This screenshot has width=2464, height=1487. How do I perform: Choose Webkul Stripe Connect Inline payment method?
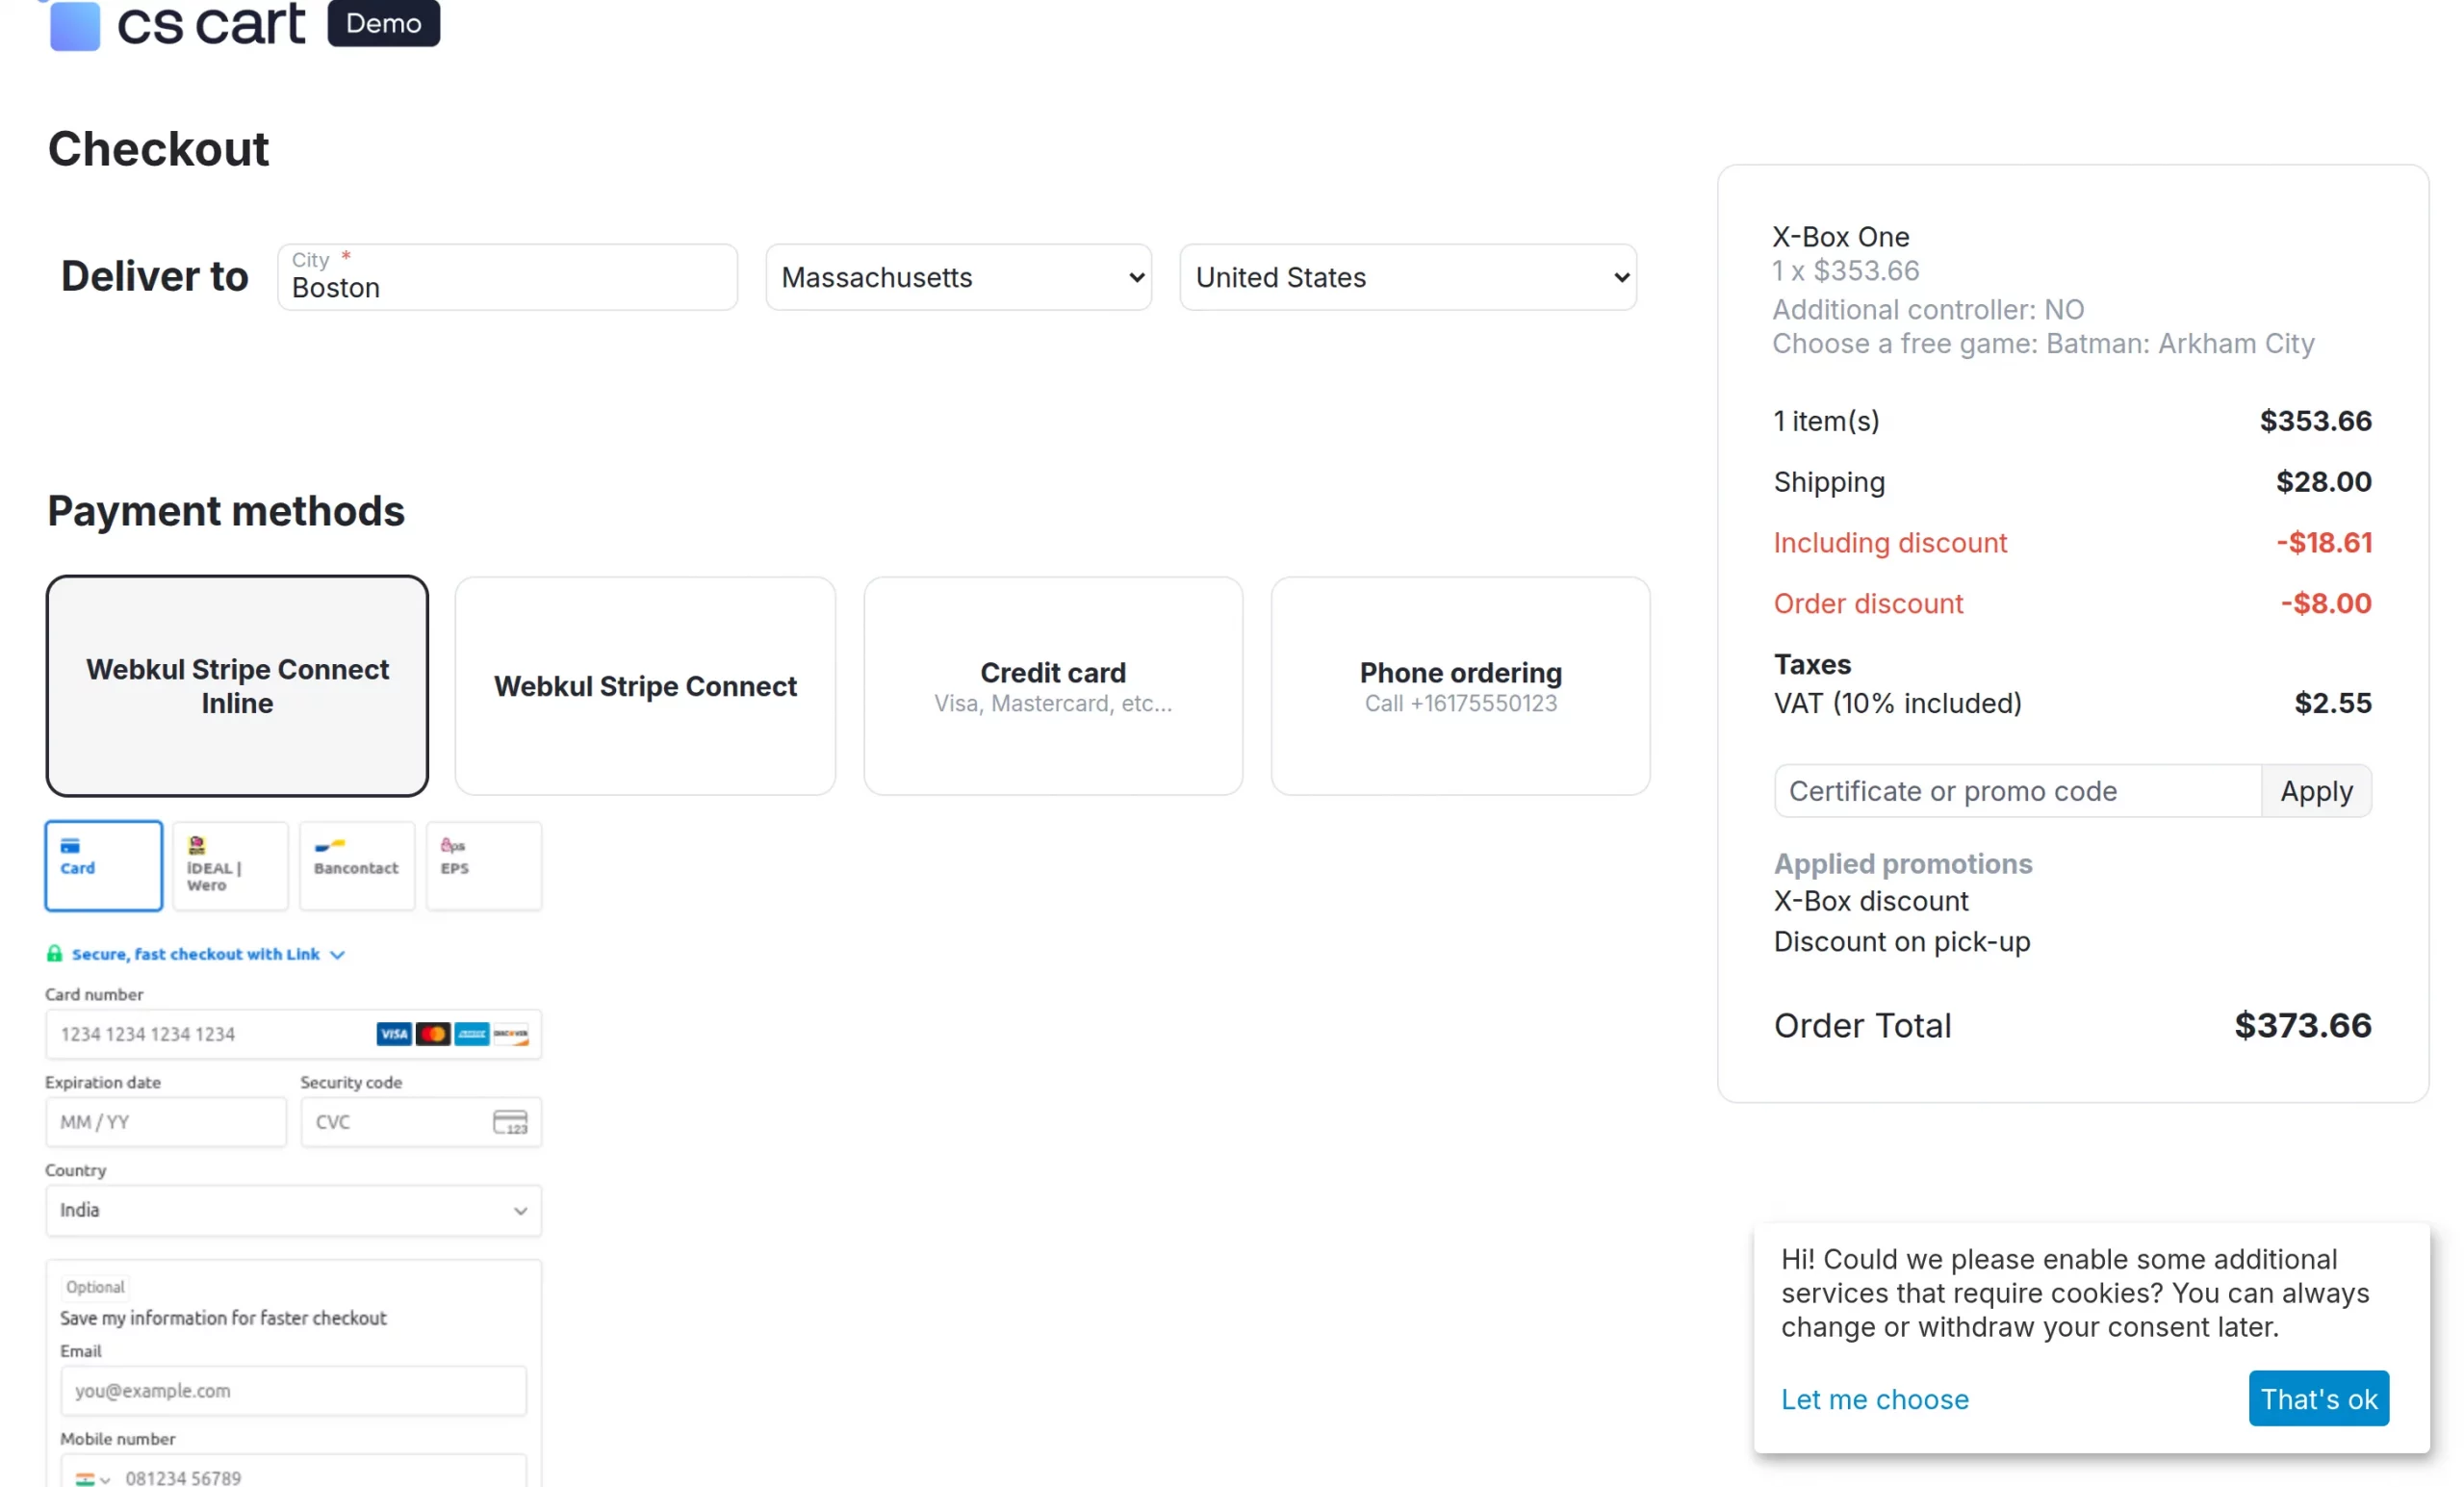237,686
